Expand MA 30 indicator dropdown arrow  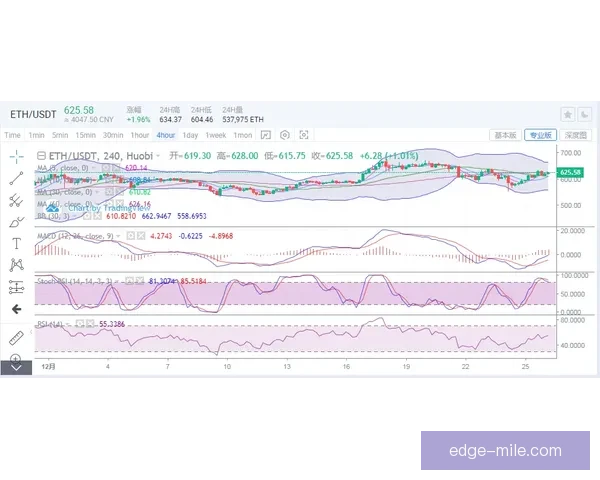tap(98, 192)
